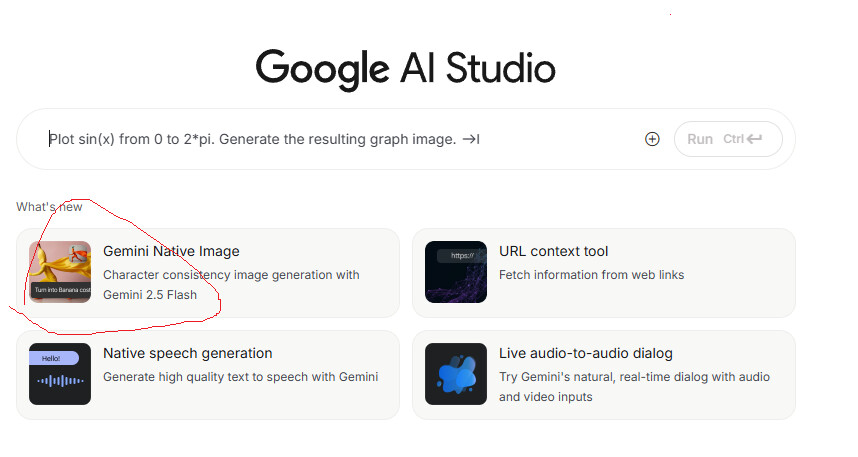Open the Gemini Native Image banana thumbnail

(60, 272)
